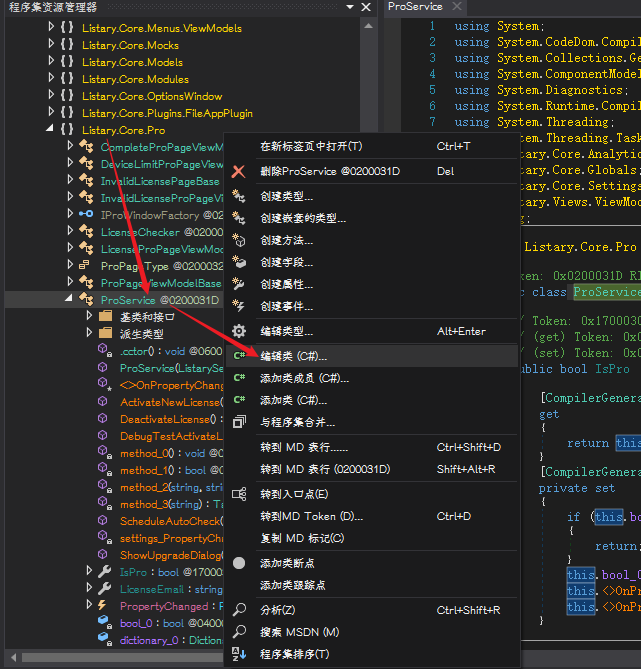Click the class icon of LicenseChecker node
641x669 pixels.
click(87, 232)
